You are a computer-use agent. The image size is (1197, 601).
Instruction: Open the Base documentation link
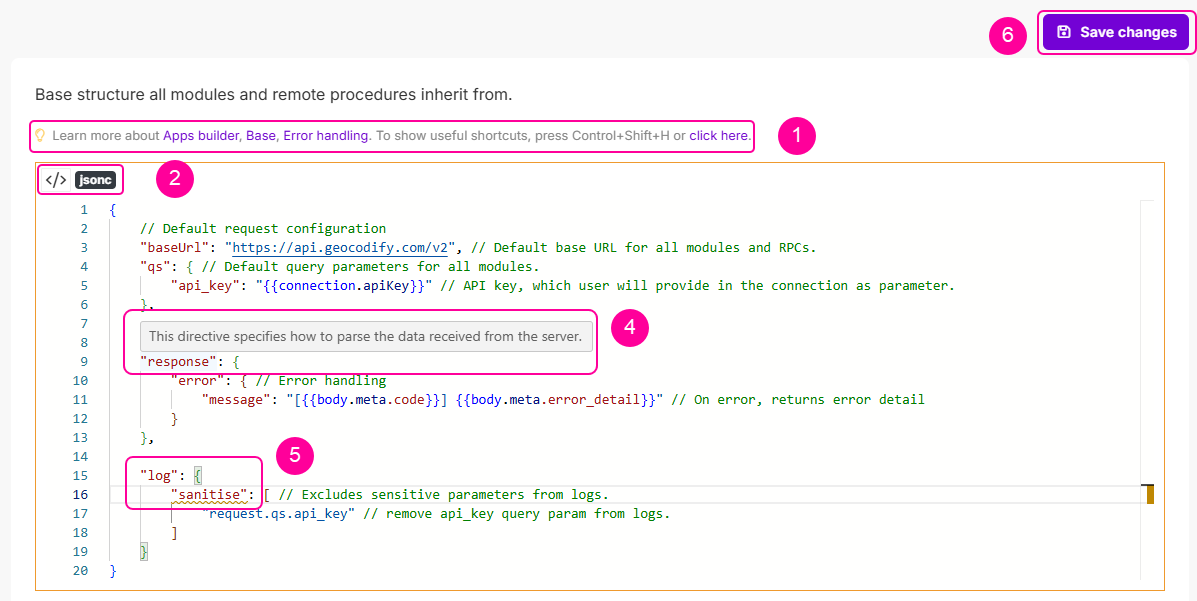point(261,135)
